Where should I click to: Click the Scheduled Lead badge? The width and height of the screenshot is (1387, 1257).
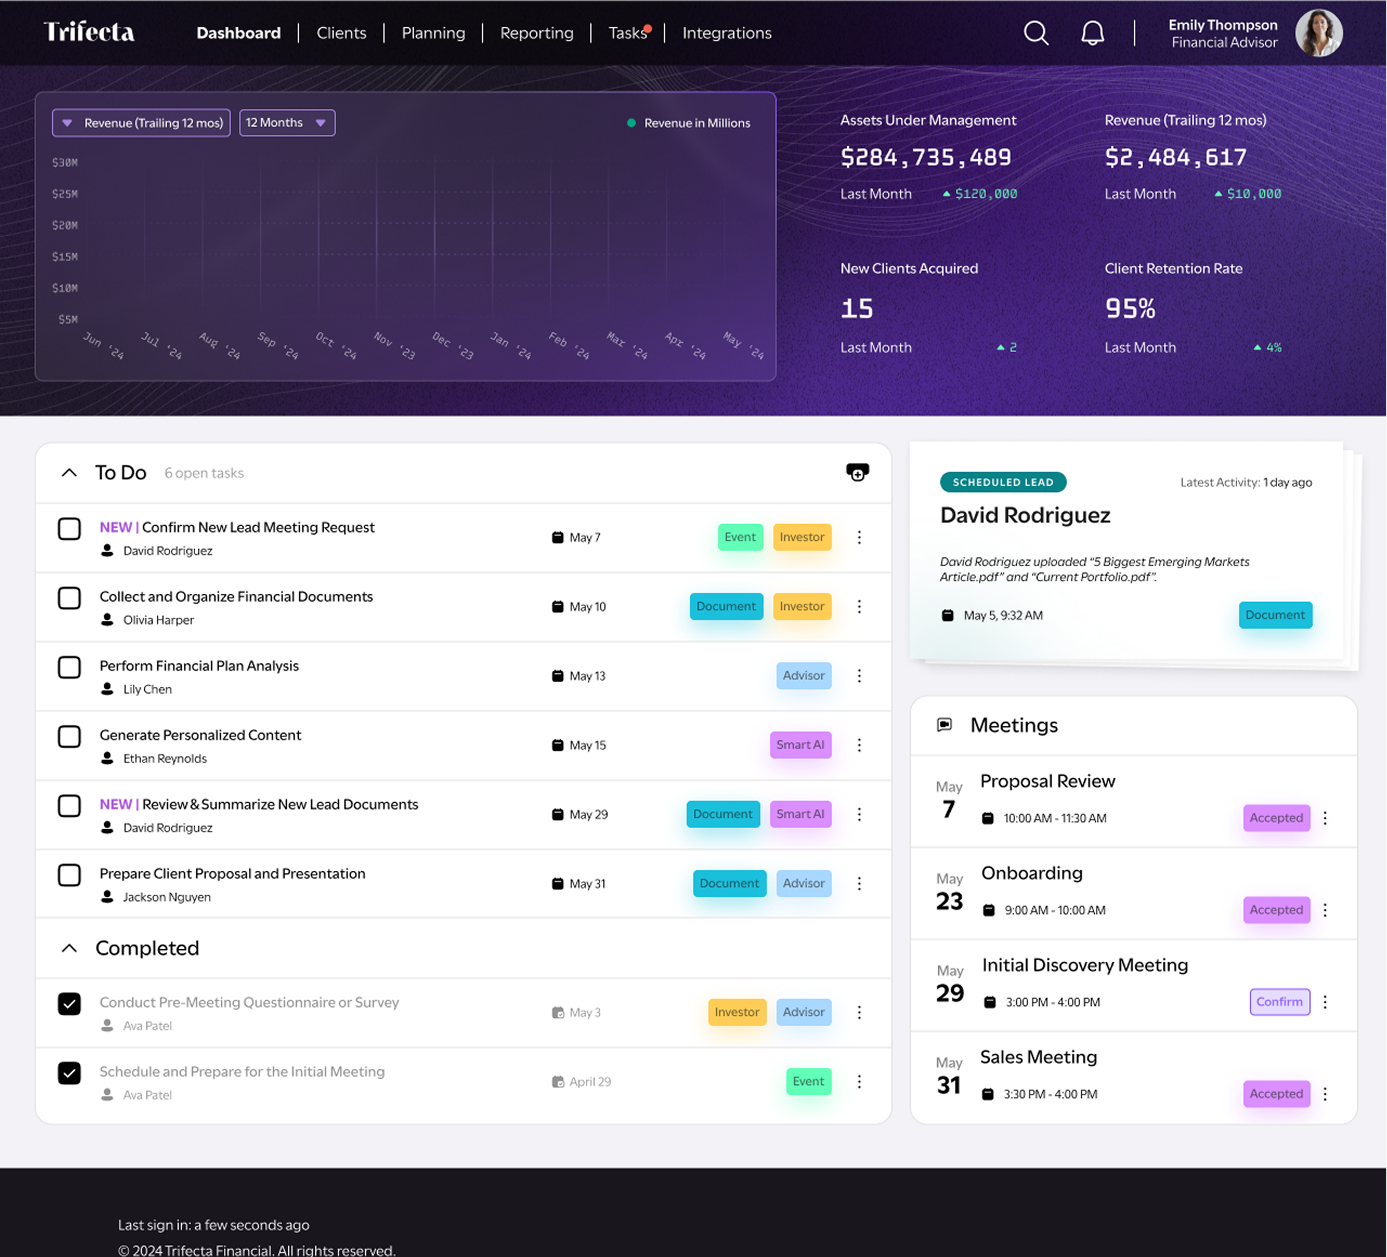[1003, 482]
